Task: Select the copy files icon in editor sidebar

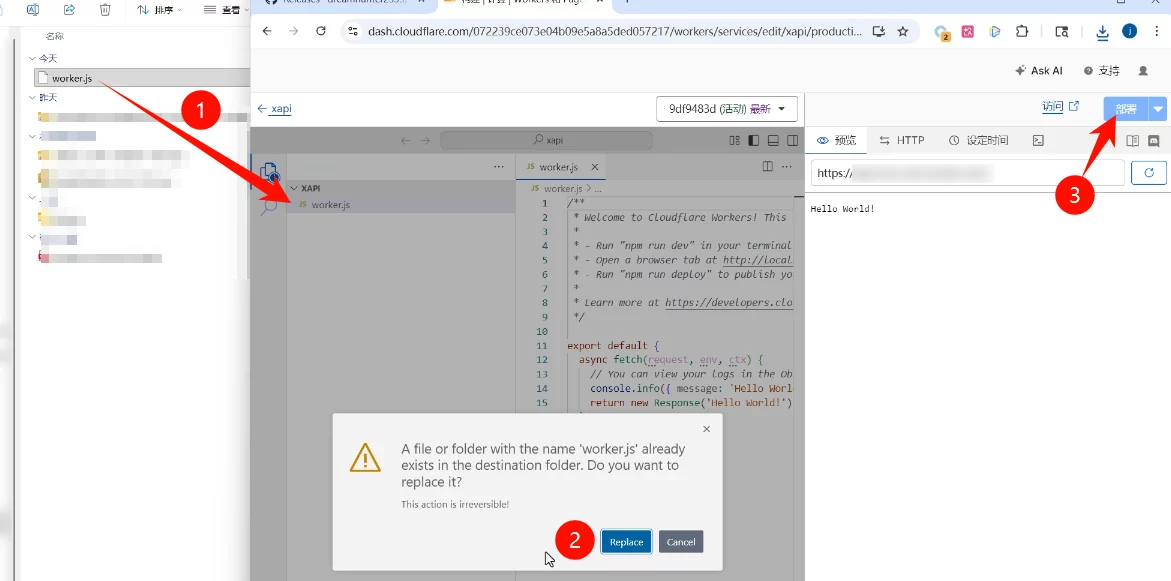Action: (270, 170)
